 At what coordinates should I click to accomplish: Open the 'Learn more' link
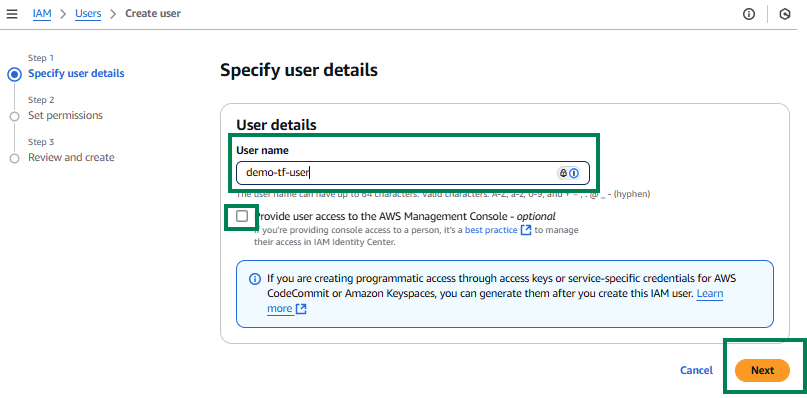point(710,294)
